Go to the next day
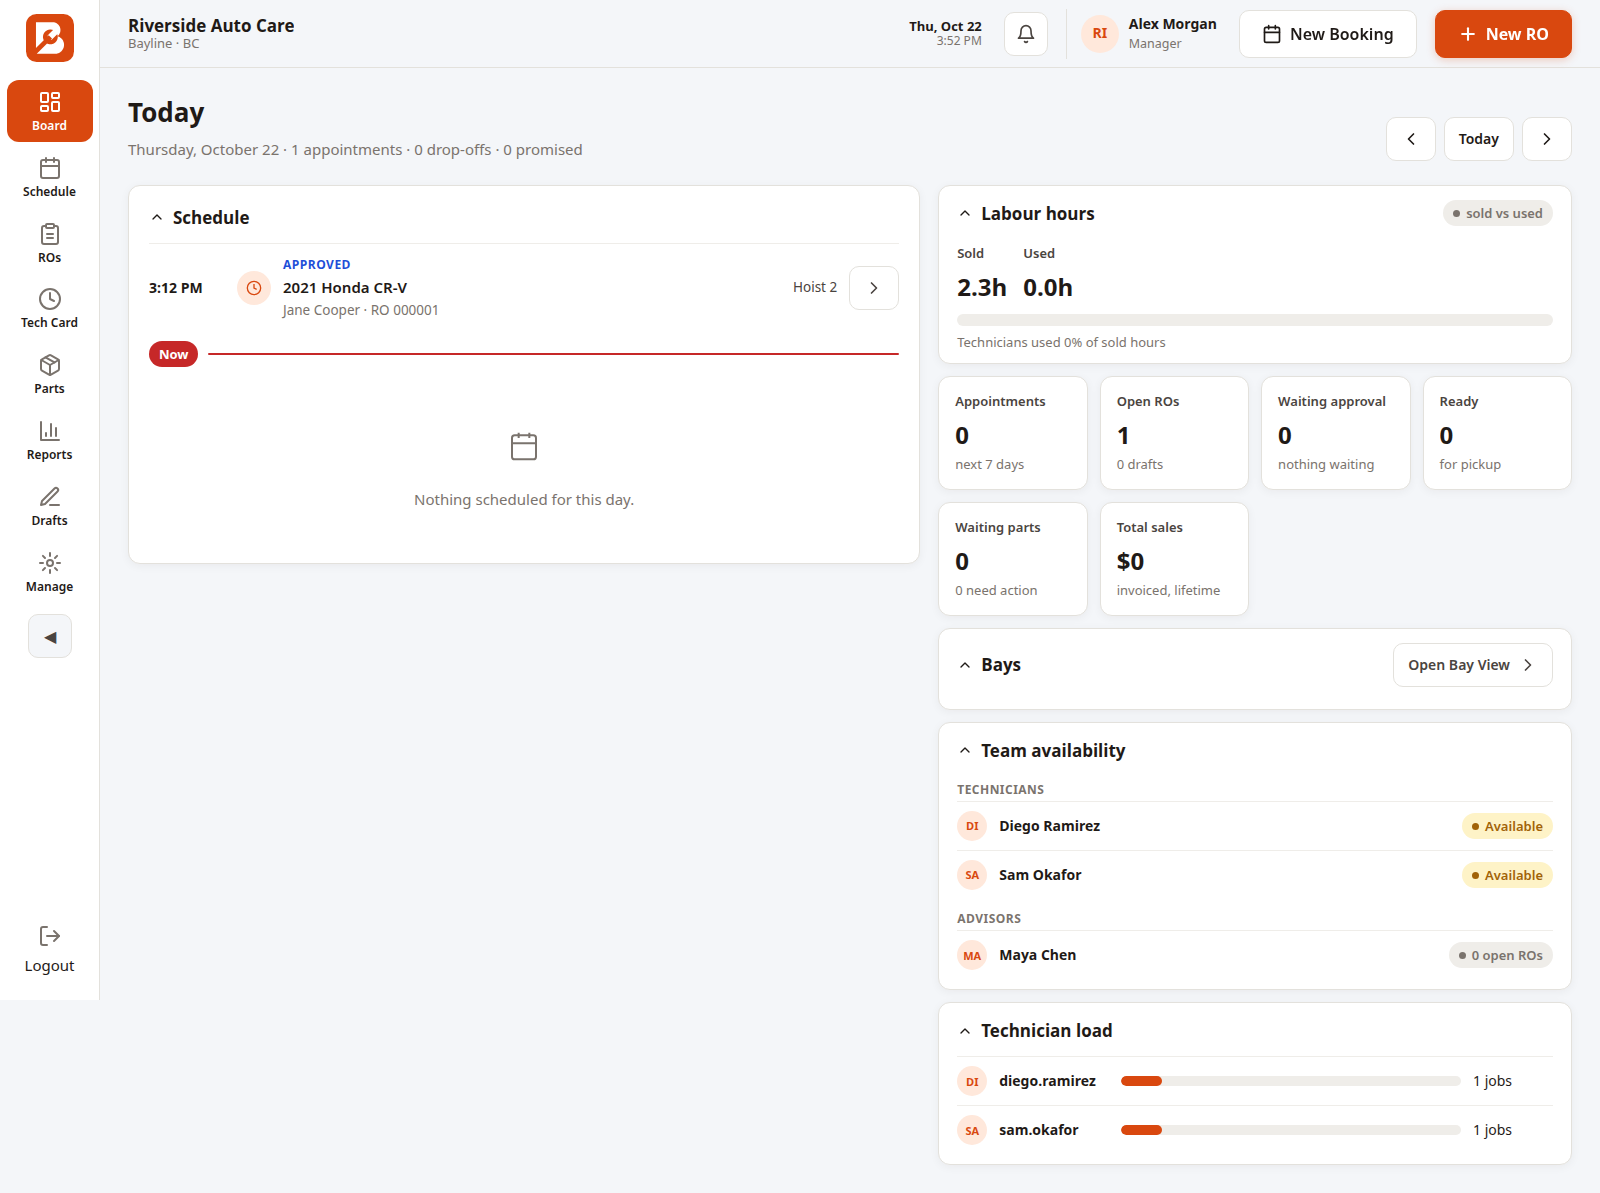The image size is (1600, 1193). (x=1547, y=139)
